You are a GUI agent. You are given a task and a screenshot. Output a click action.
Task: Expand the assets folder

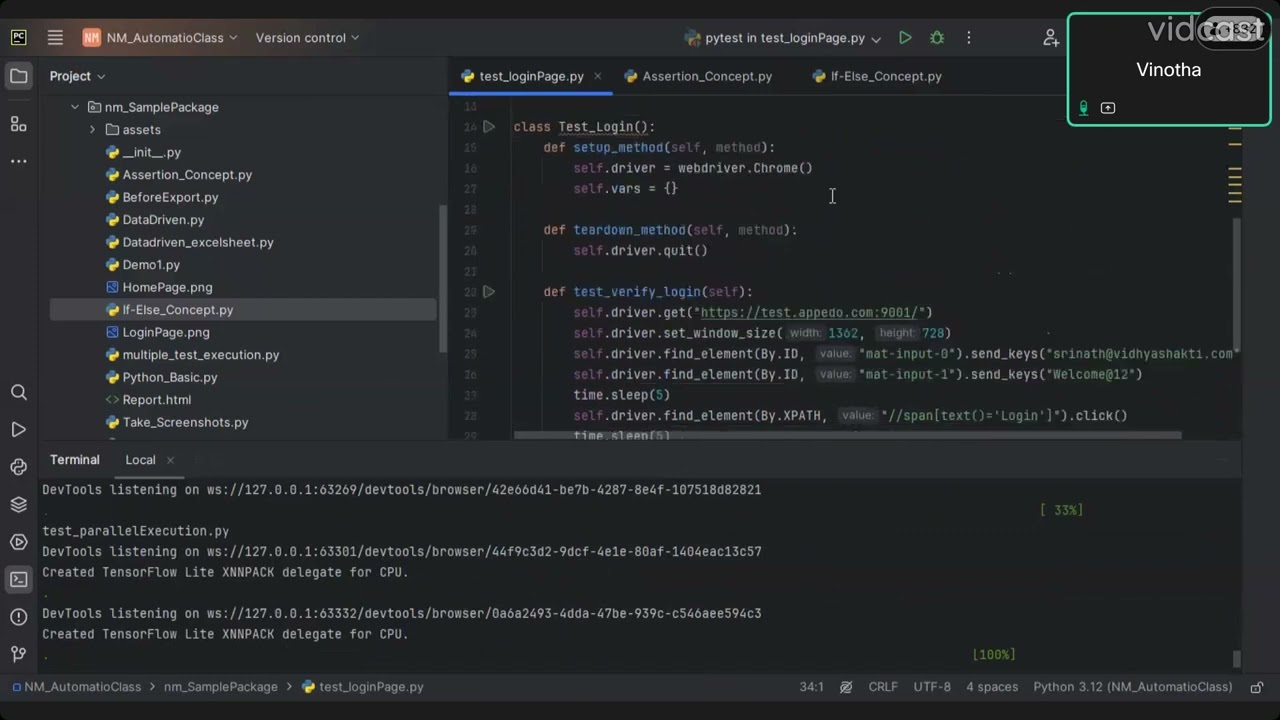(x=92, y=130)
